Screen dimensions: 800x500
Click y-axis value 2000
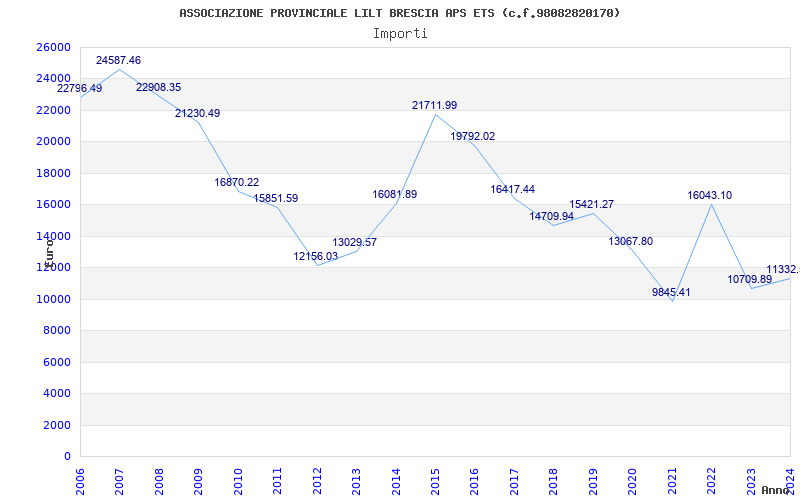click(56, 425)
